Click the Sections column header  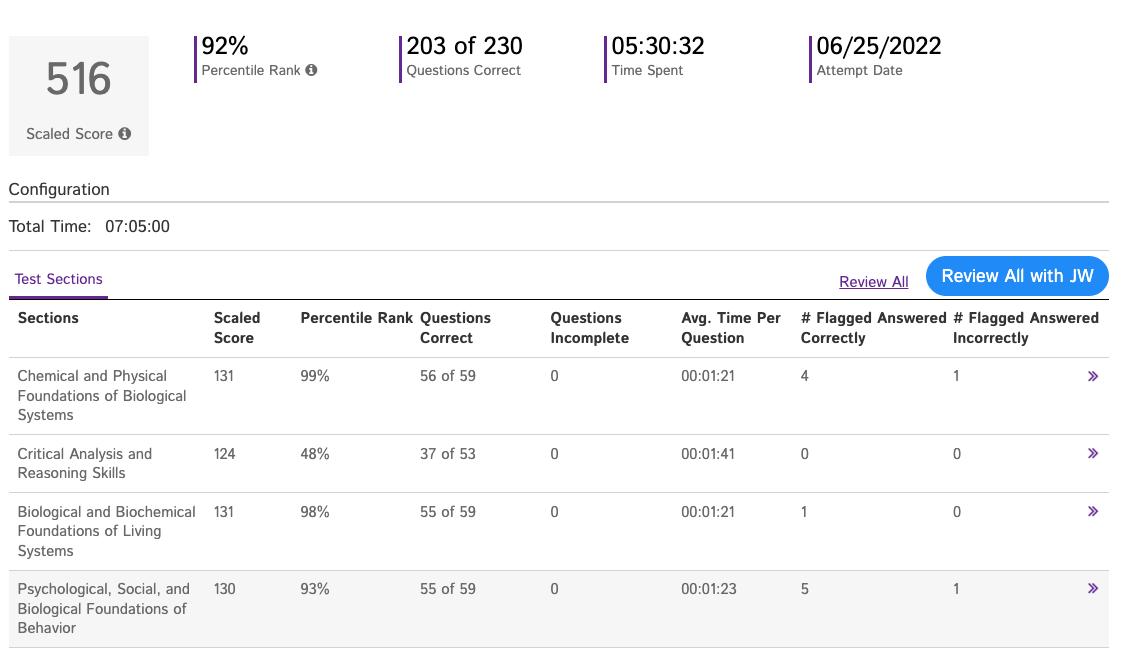pyautogui.click(x=48, y=318)
